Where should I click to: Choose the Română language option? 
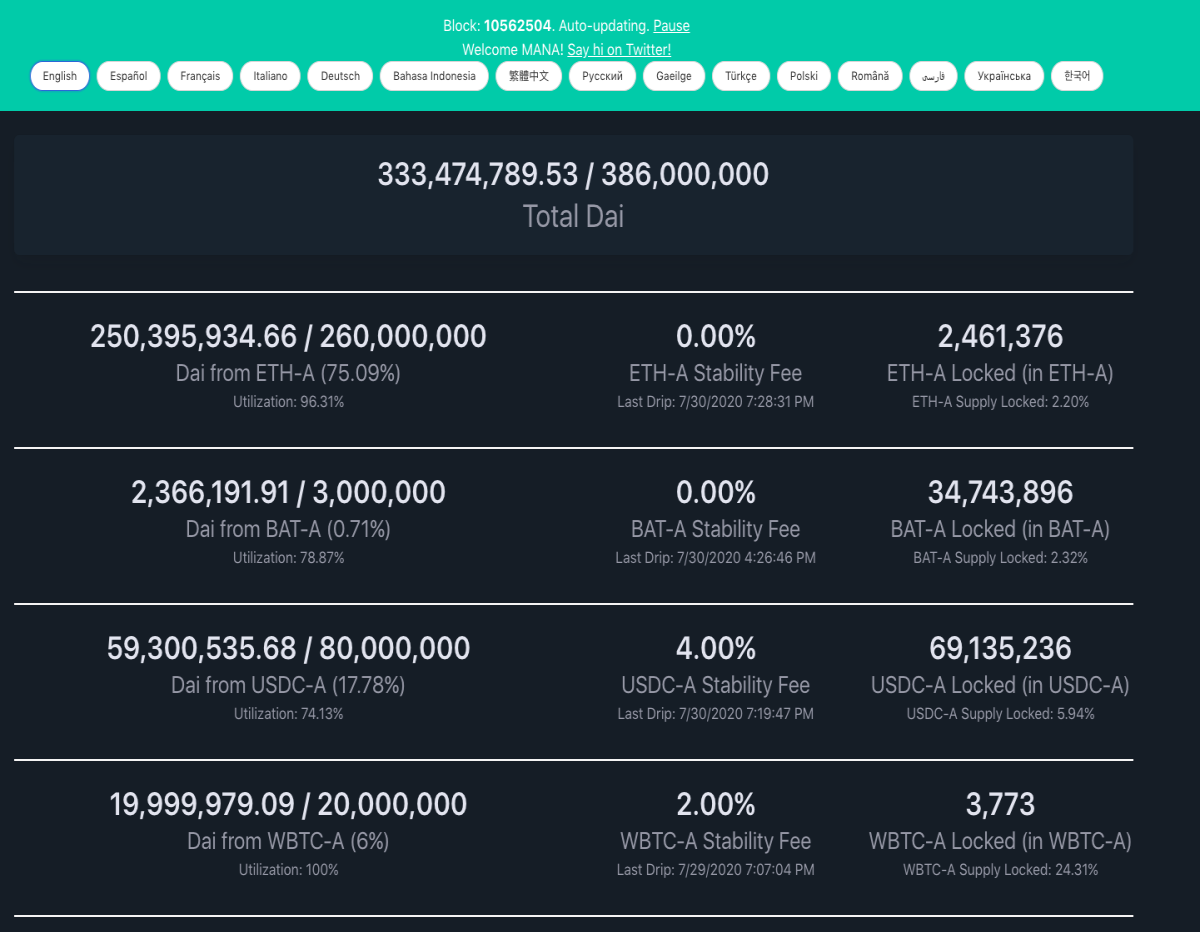coord(870,76)
